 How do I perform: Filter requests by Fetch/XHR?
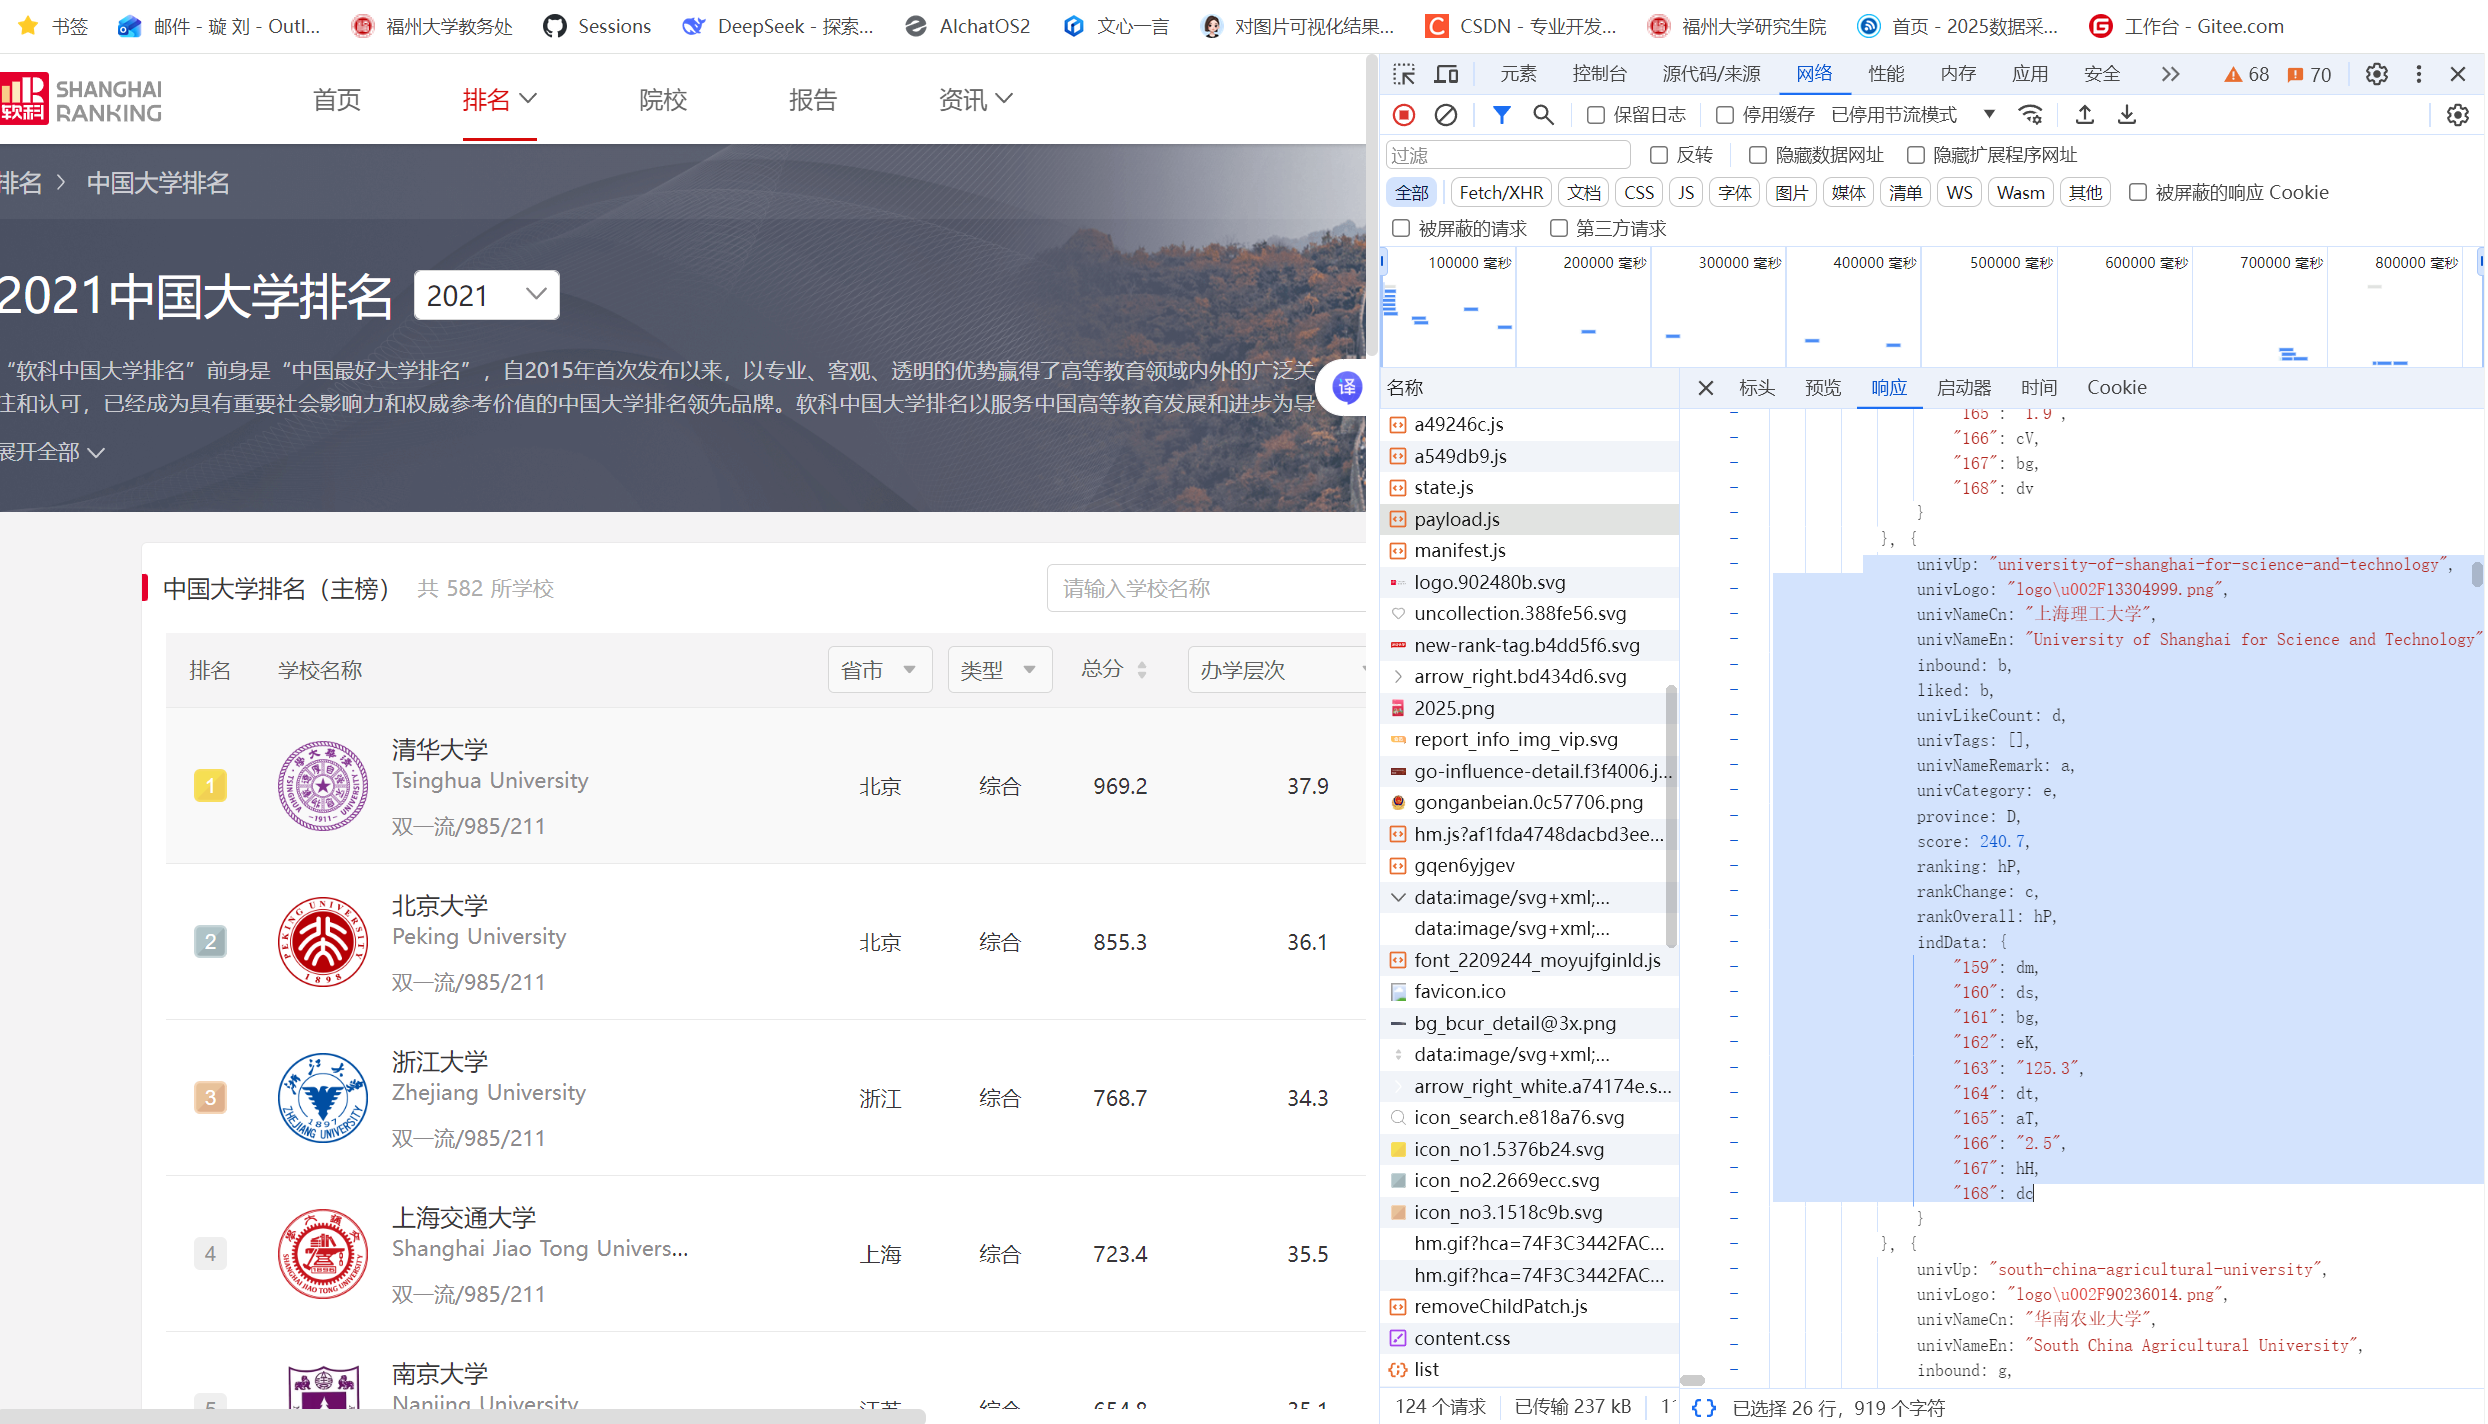click(x=1500, y=193)
